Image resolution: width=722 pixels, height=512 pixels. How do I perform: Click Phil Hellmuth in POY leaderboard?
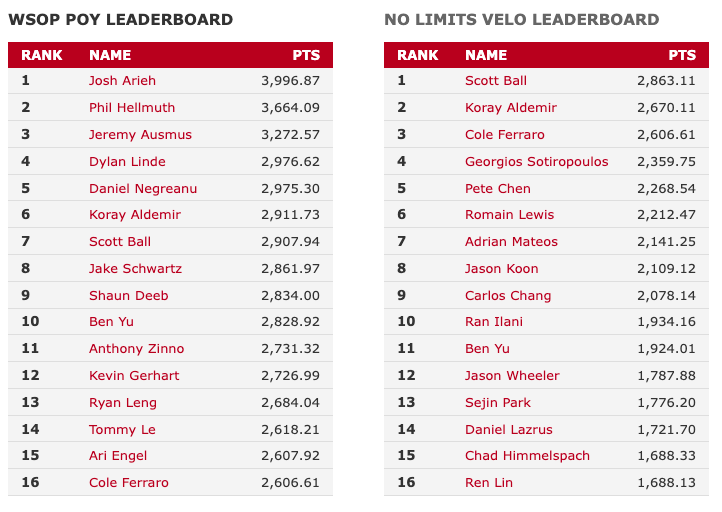132,107
